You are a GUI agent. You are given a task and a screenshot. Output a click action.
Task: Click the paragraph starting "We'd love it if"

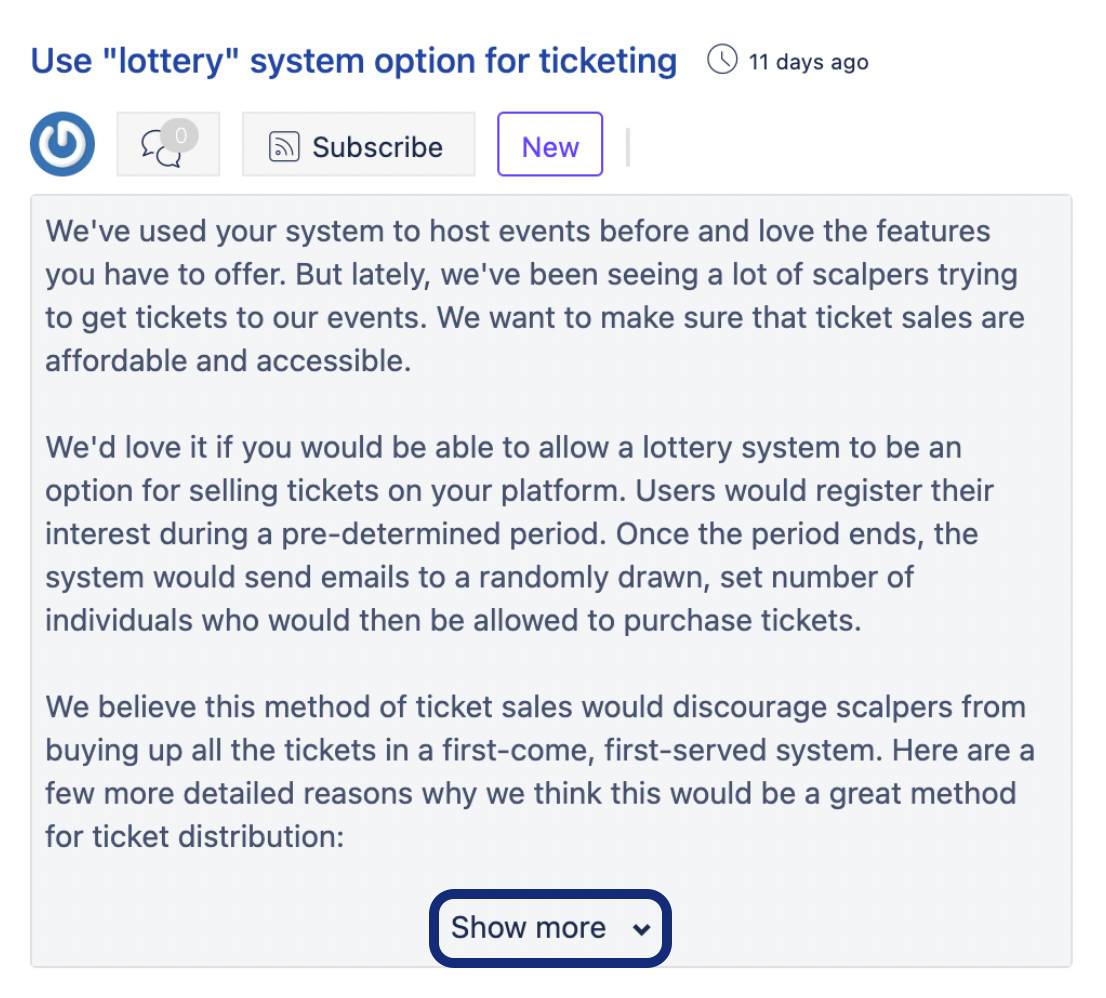point(518,533)
